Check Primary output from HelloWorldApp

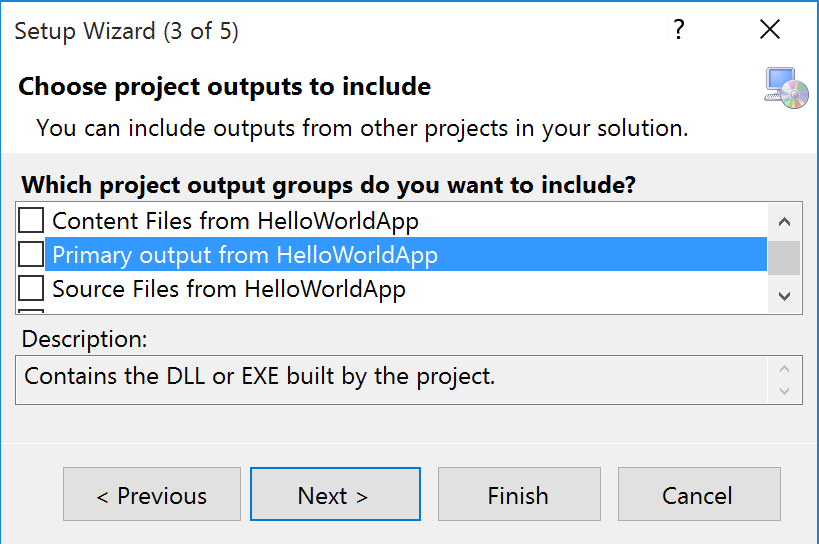click(x=31, y=254)
